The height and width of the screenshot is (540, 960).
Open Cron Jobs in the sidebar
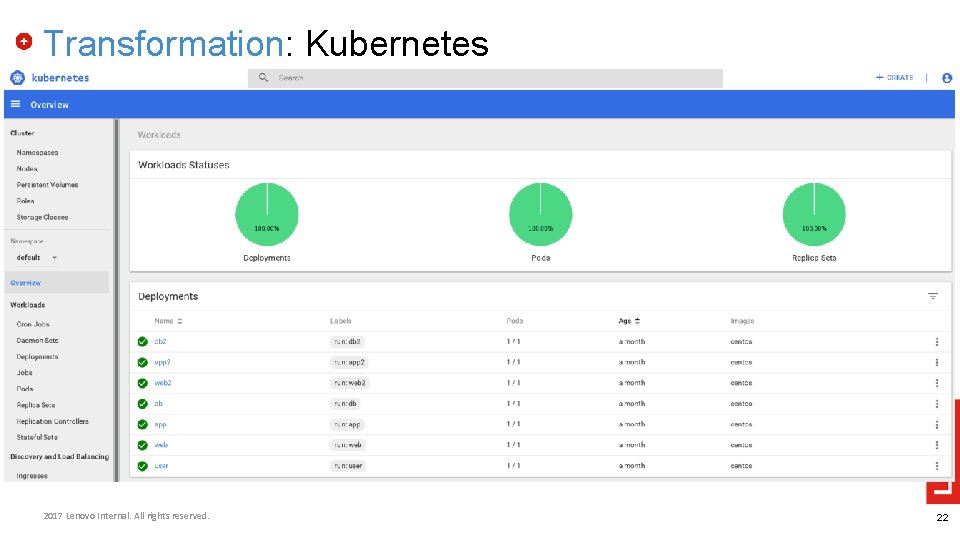[x=33, y=324]
